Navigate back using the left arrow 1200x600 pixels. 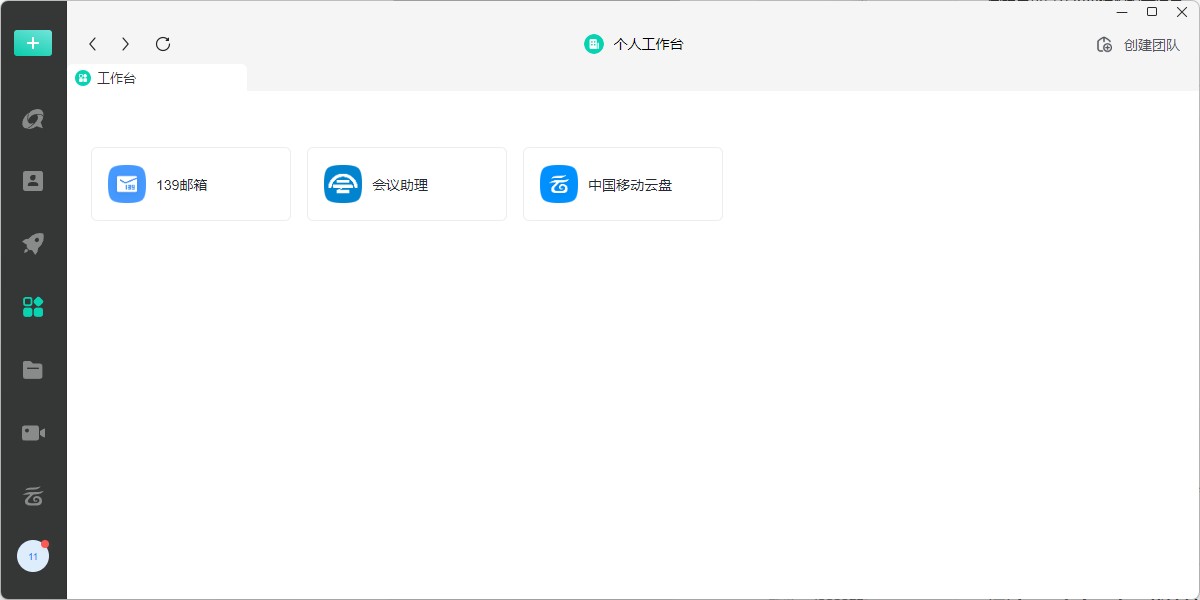tap(92, 44)
